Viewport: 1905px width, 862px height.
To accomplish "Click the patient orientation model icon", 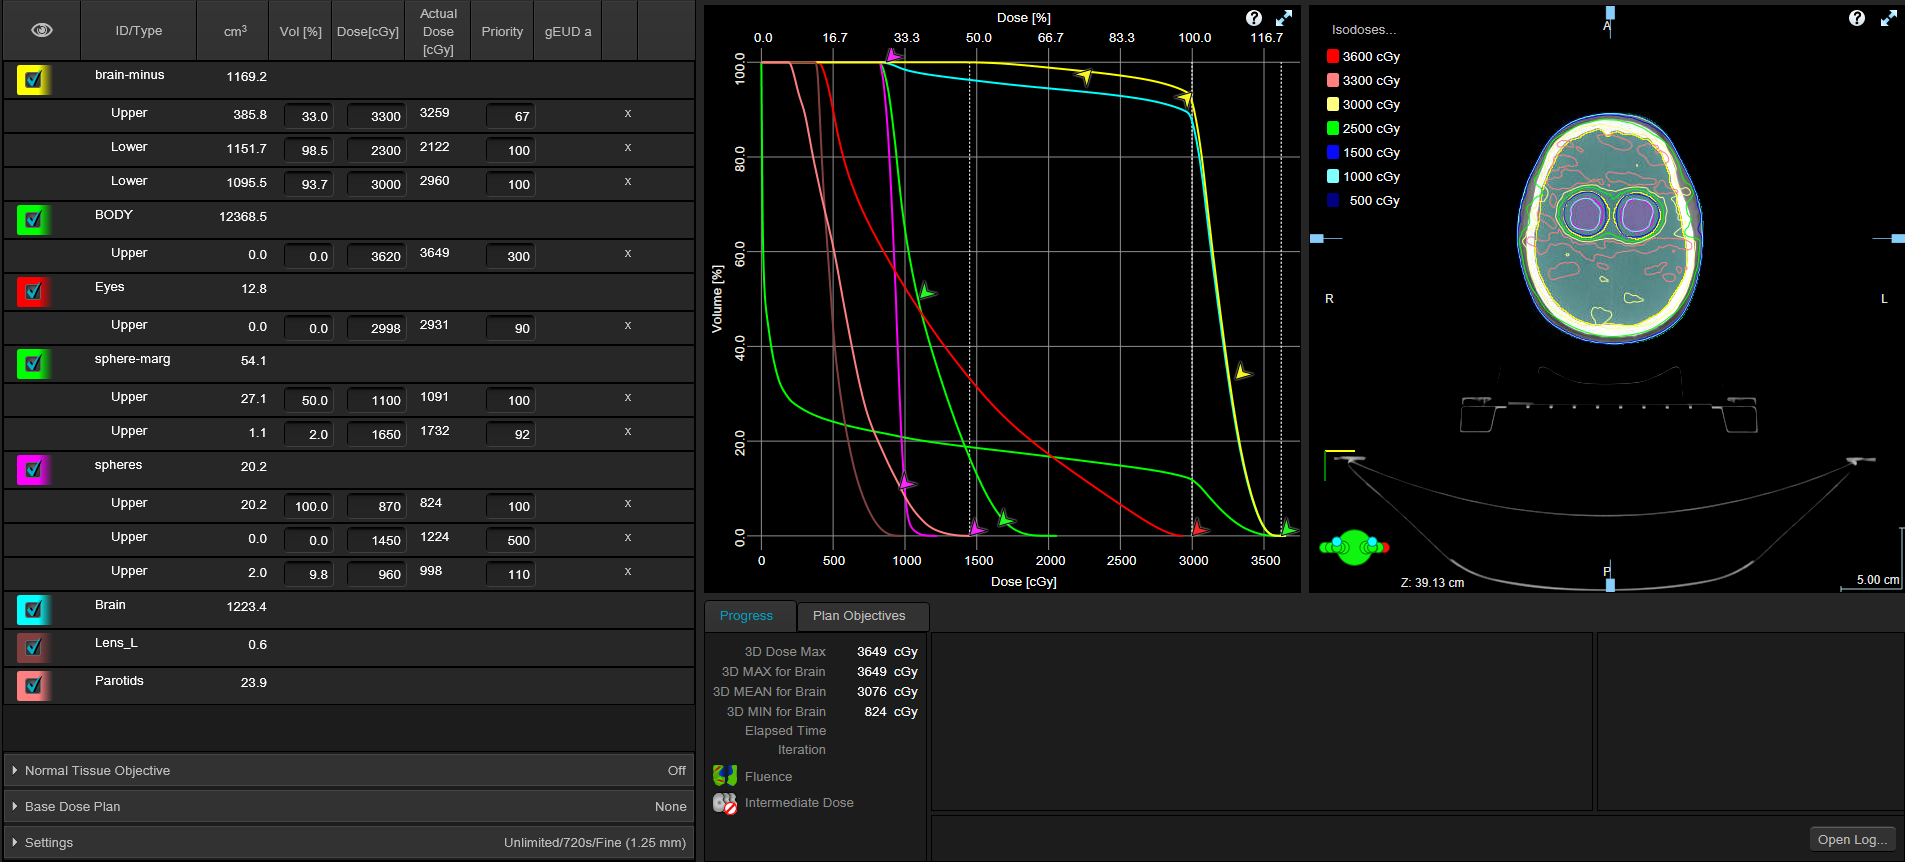I will 1354,546.
